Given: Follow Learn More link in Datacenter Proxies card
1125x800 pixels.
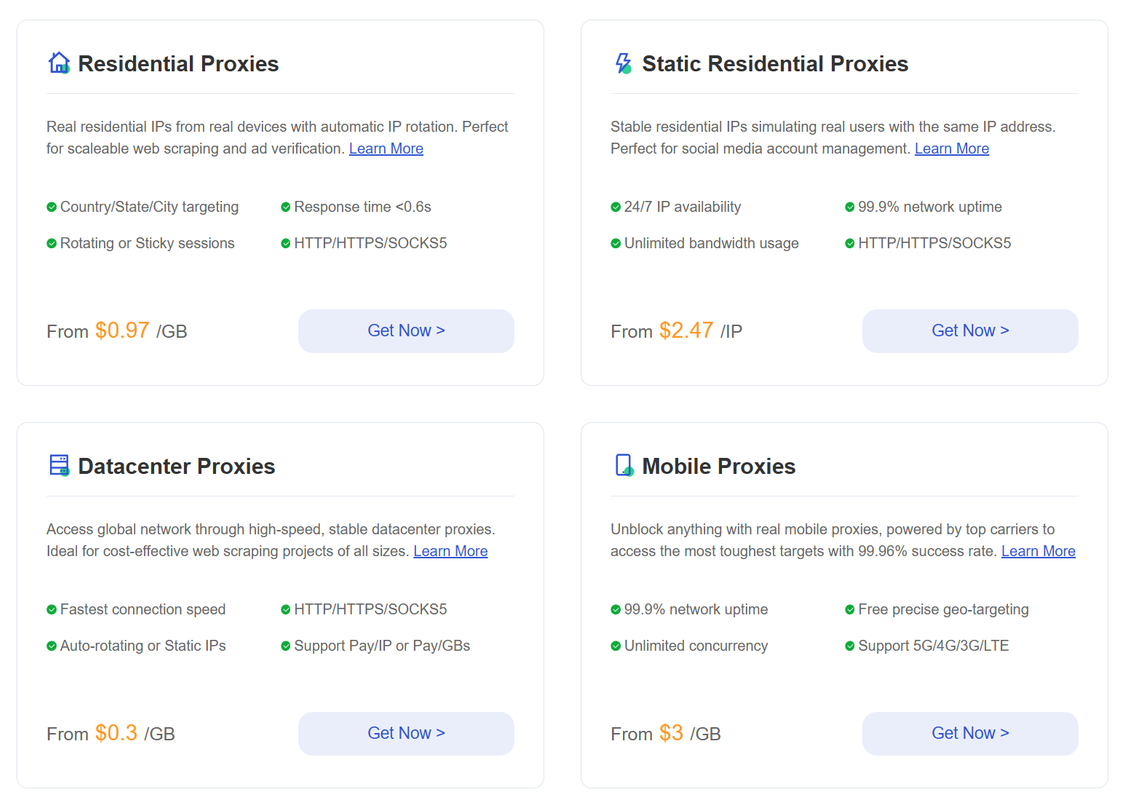Looking at the screenshot, I should click(450, 551).
